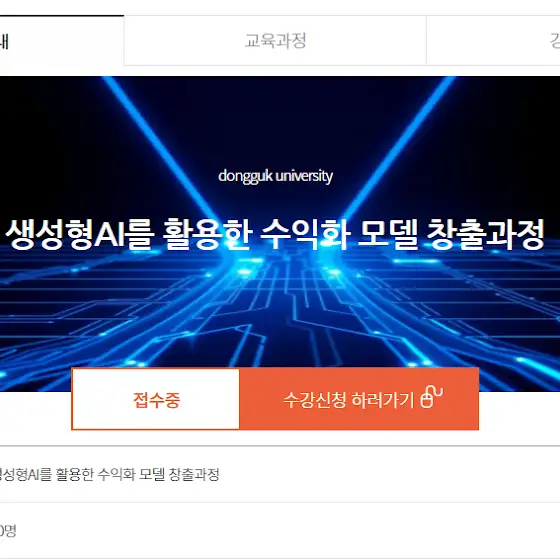Click the word 수익화 in banner title
The height and width of the screenshot is (560, 560).
305,234
